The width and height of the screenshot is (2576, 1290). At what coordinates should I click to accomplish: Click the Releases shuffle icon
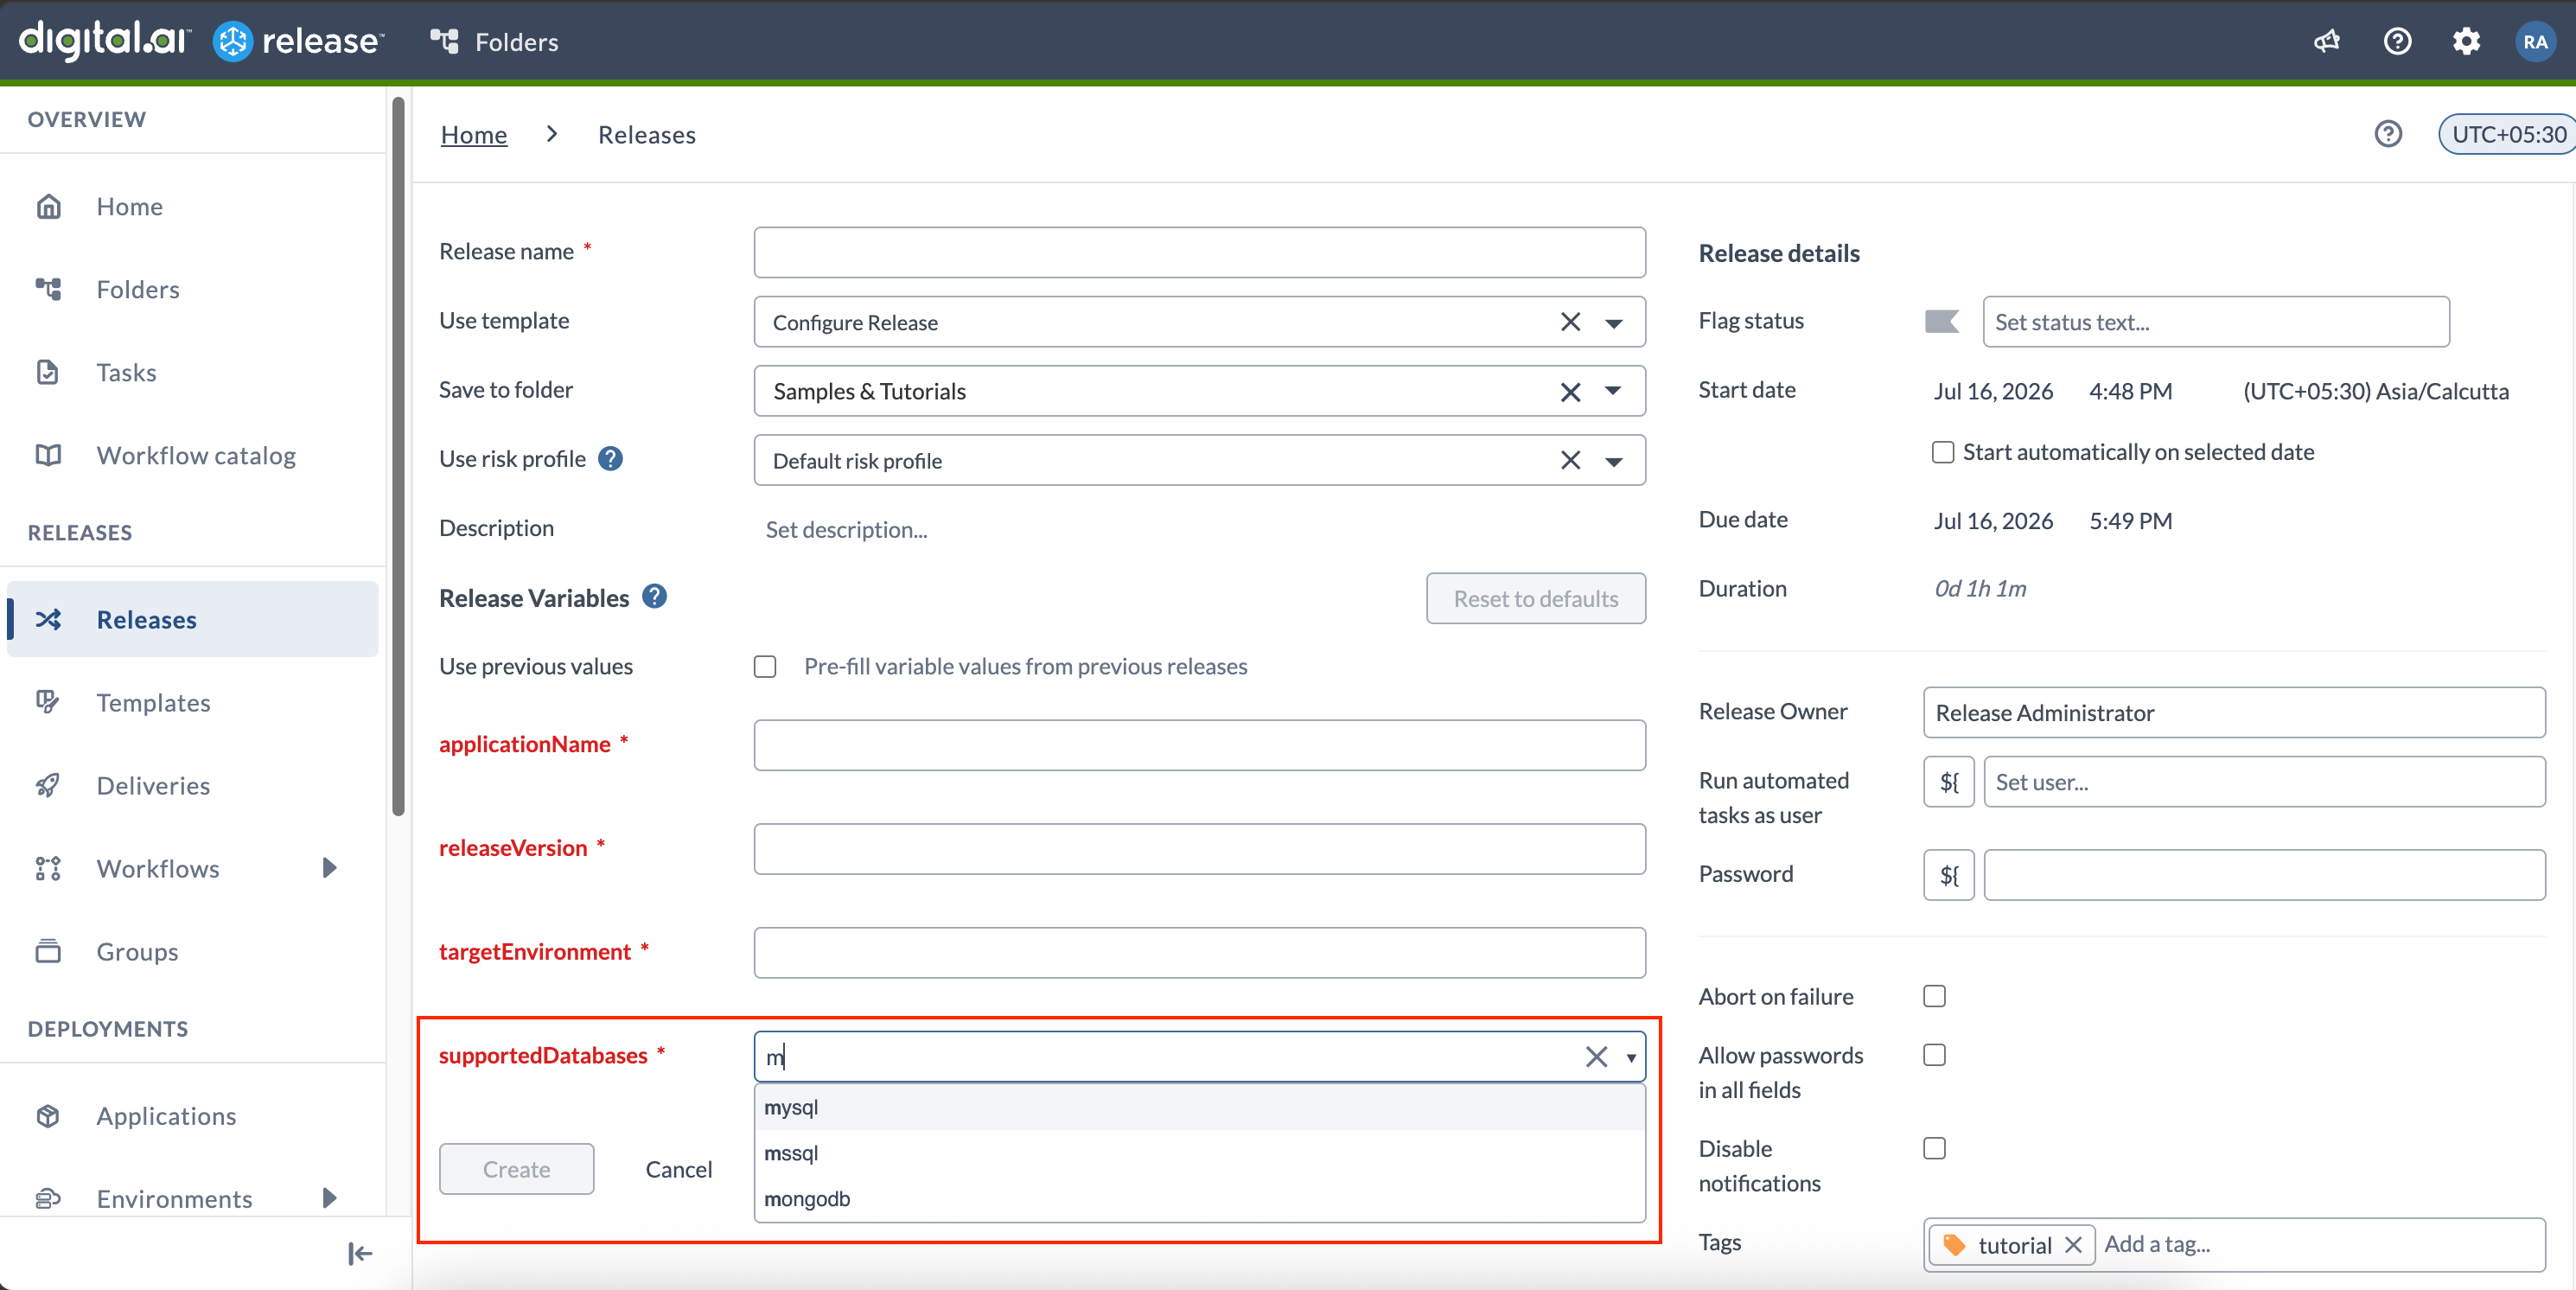point(48,619)
